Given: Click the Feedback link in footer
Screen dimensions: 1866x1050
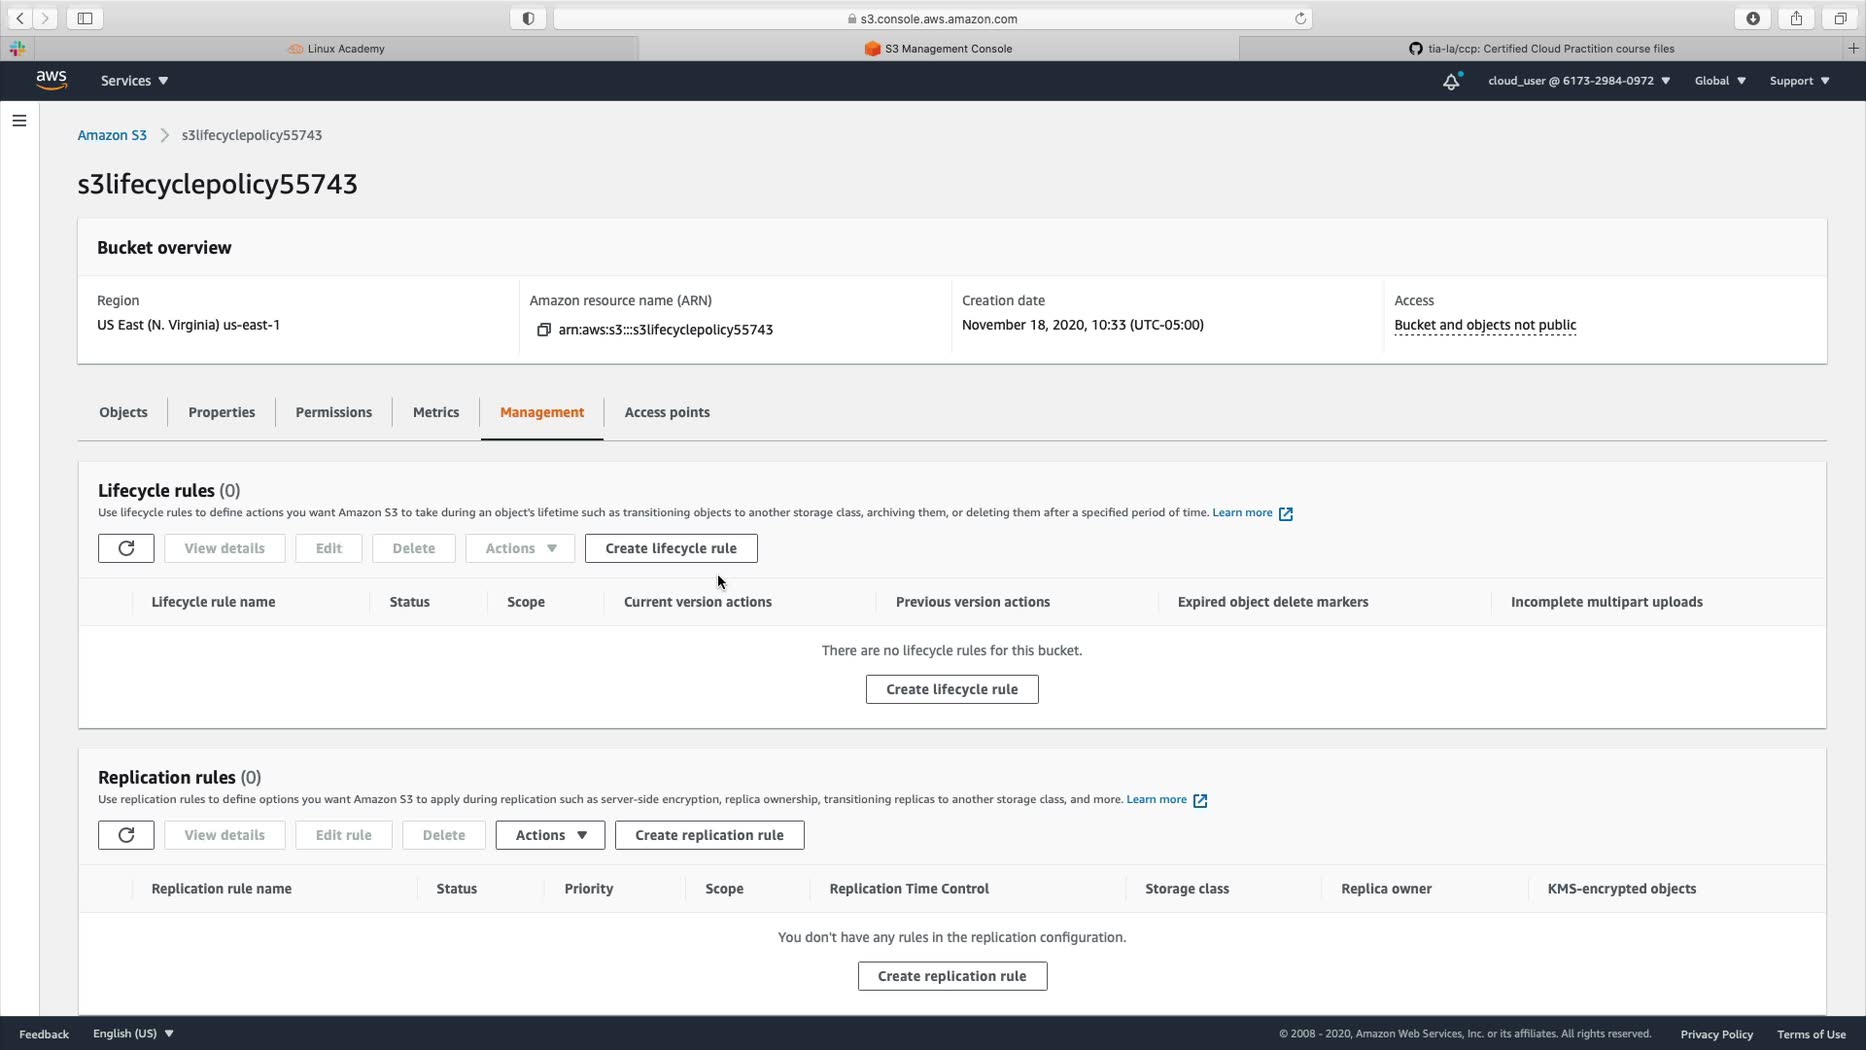Looking at the screenshot, I should pos(44,1034).
